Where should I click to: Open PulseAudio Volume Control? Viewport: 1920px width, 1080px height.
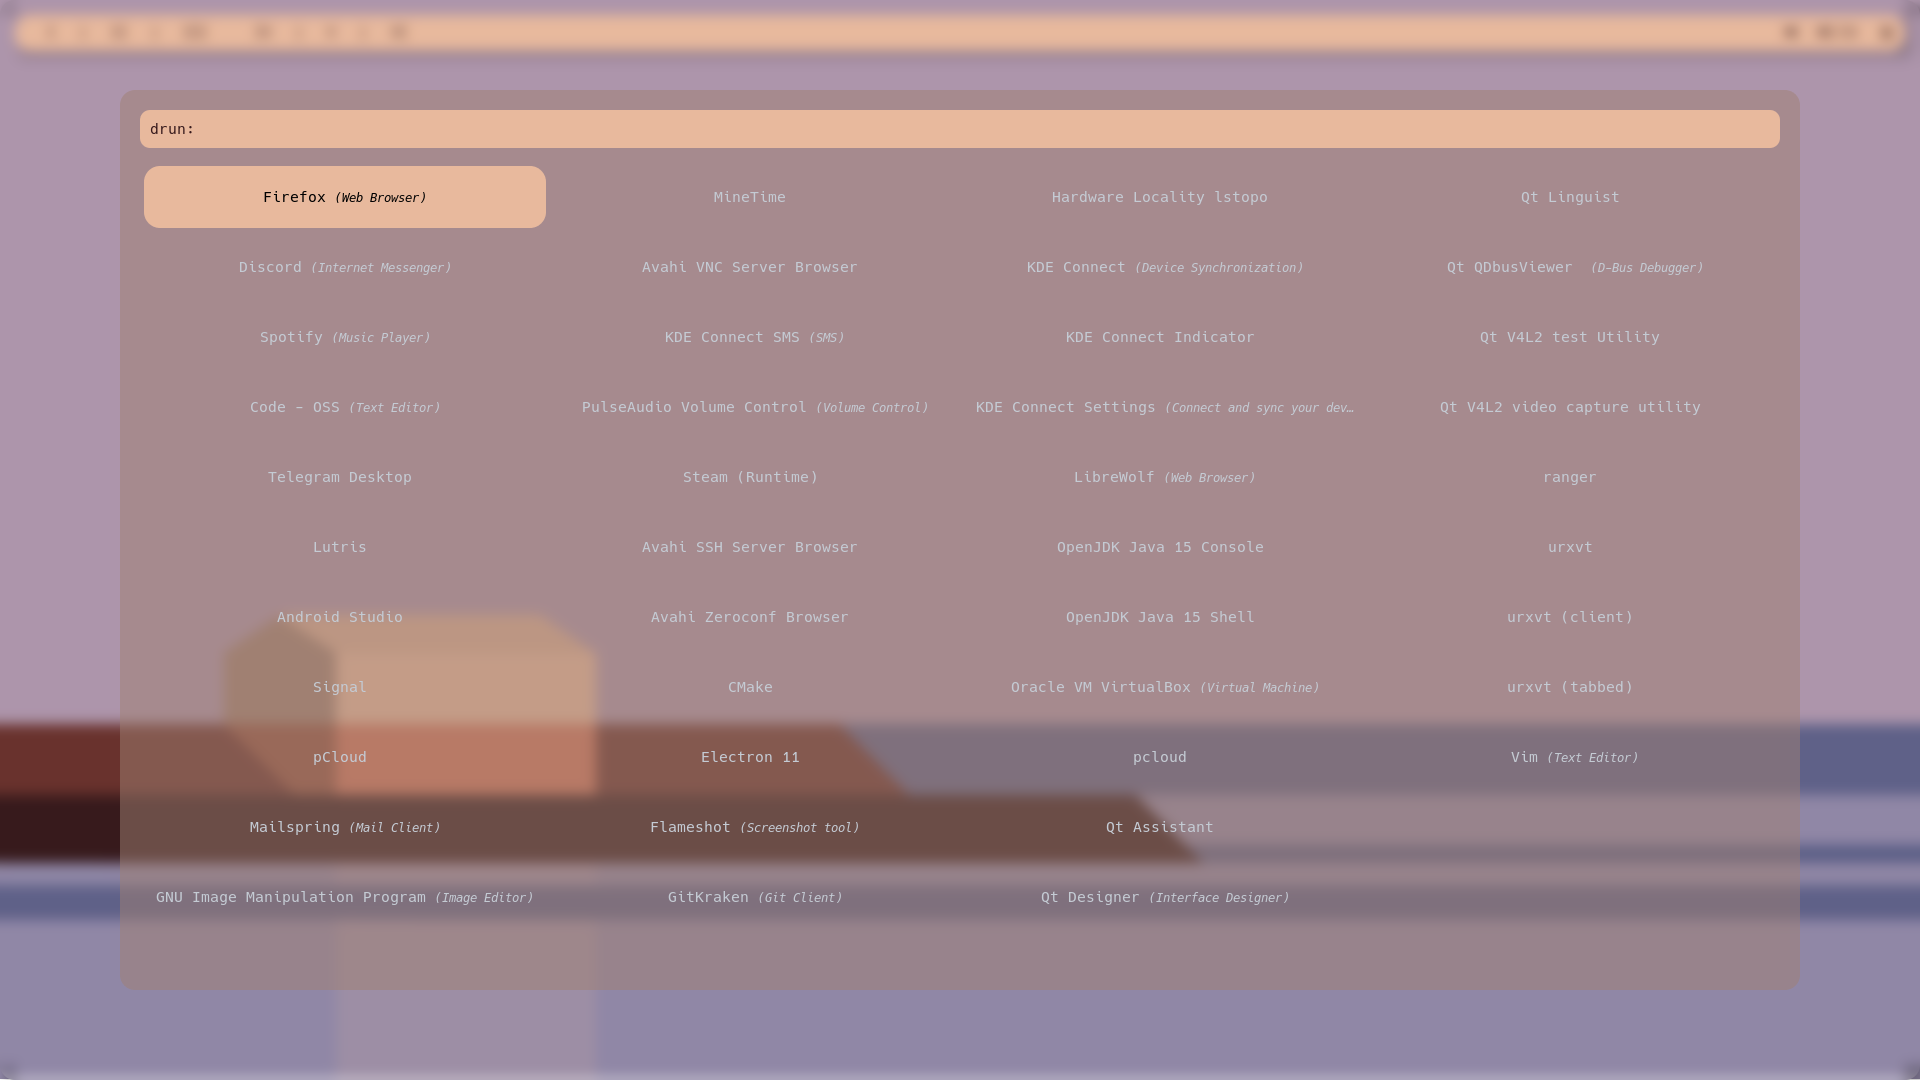tap(754, 407)
